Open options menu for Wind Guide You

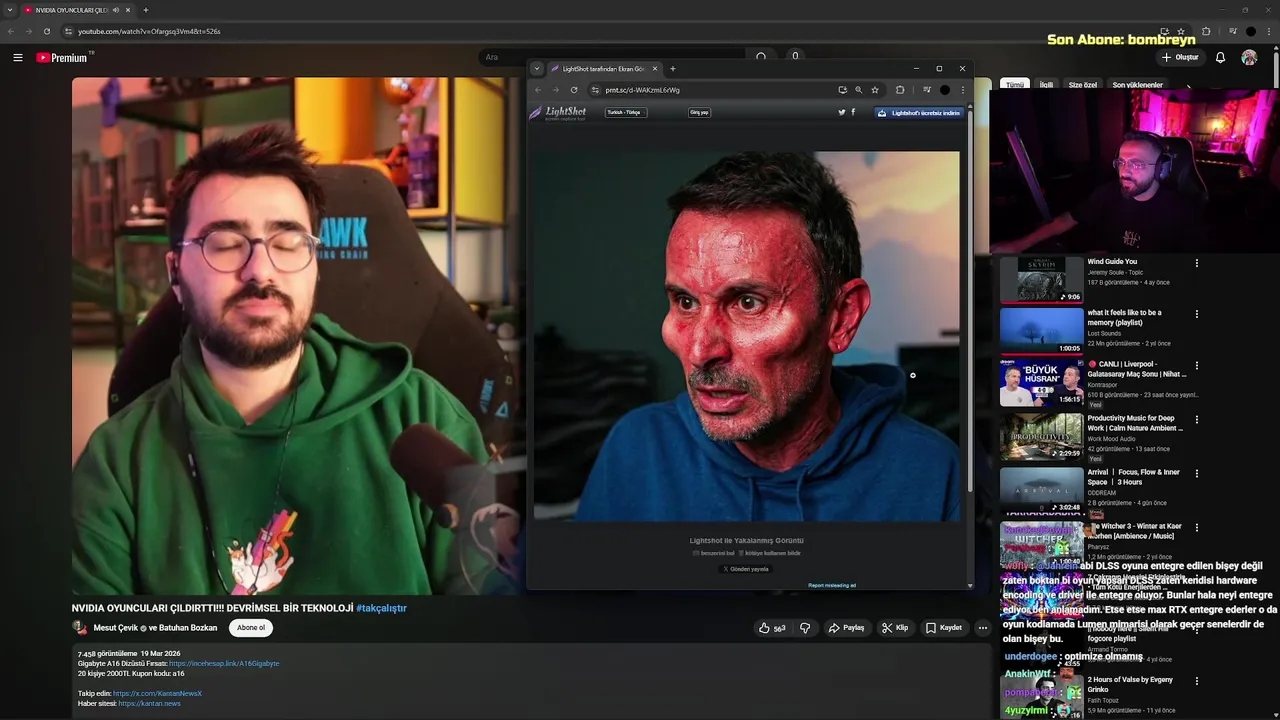coord(1197,263)
